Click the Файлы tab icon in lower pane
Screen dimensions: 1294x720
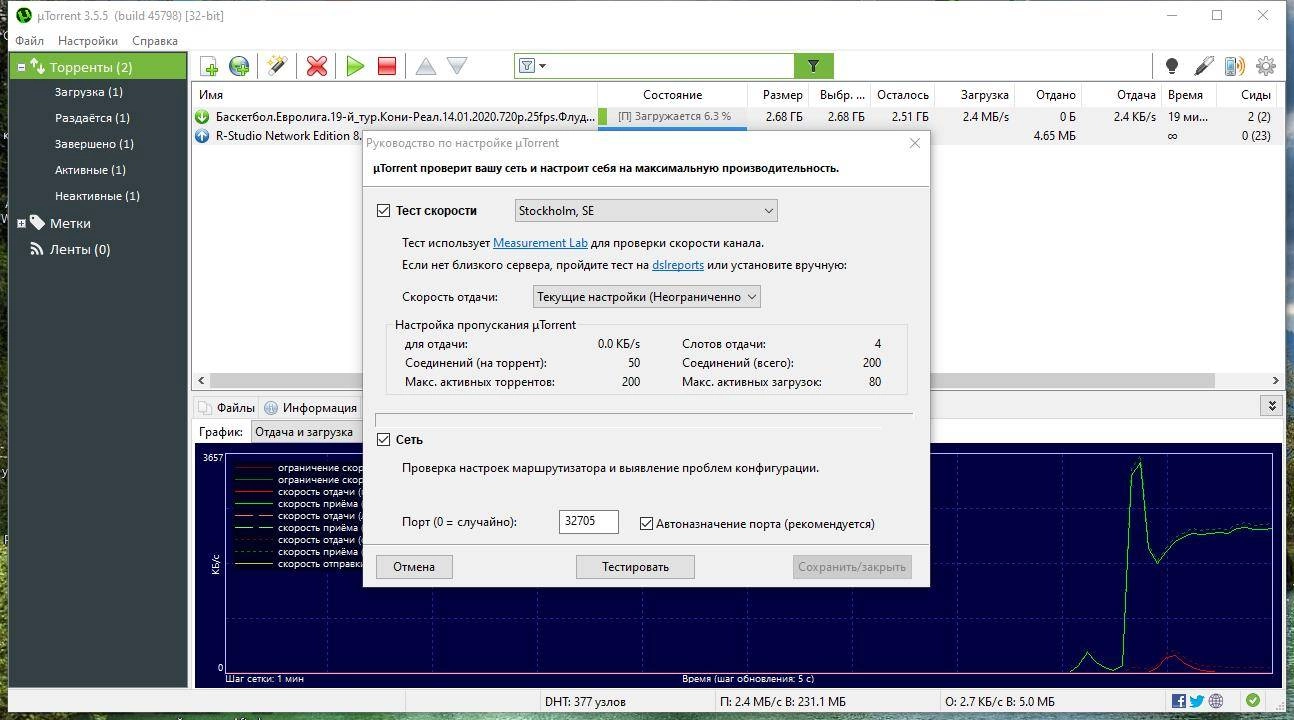pos(205,408)
